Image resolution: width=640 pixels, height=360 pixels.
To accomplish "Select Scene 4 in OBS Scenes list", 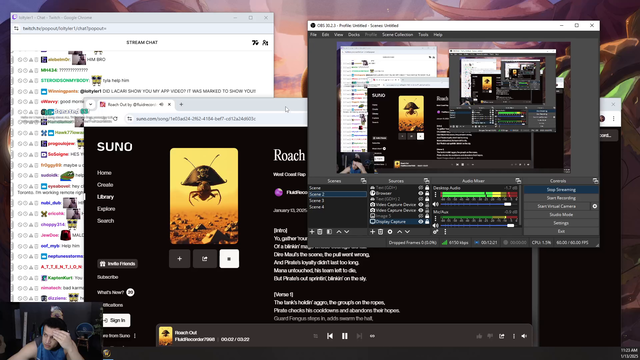I will pyautogui.click(x=337, y=207).
